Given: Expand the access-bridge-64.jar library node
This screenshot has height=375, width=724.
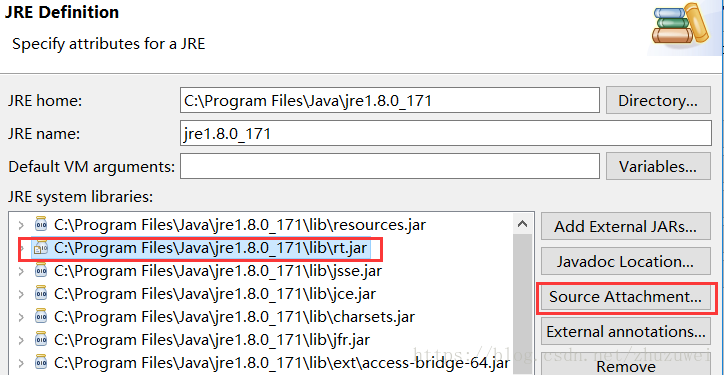Looking at the screenshot, I should pos(20,363).
